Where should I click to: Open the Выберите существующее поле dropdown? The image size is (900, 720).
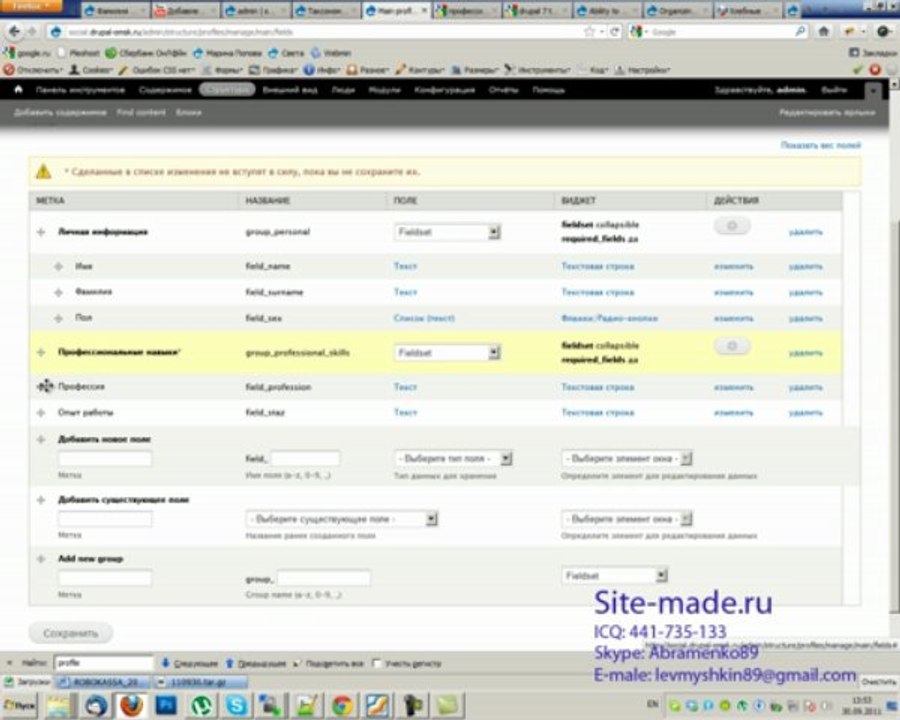[342, 519]
